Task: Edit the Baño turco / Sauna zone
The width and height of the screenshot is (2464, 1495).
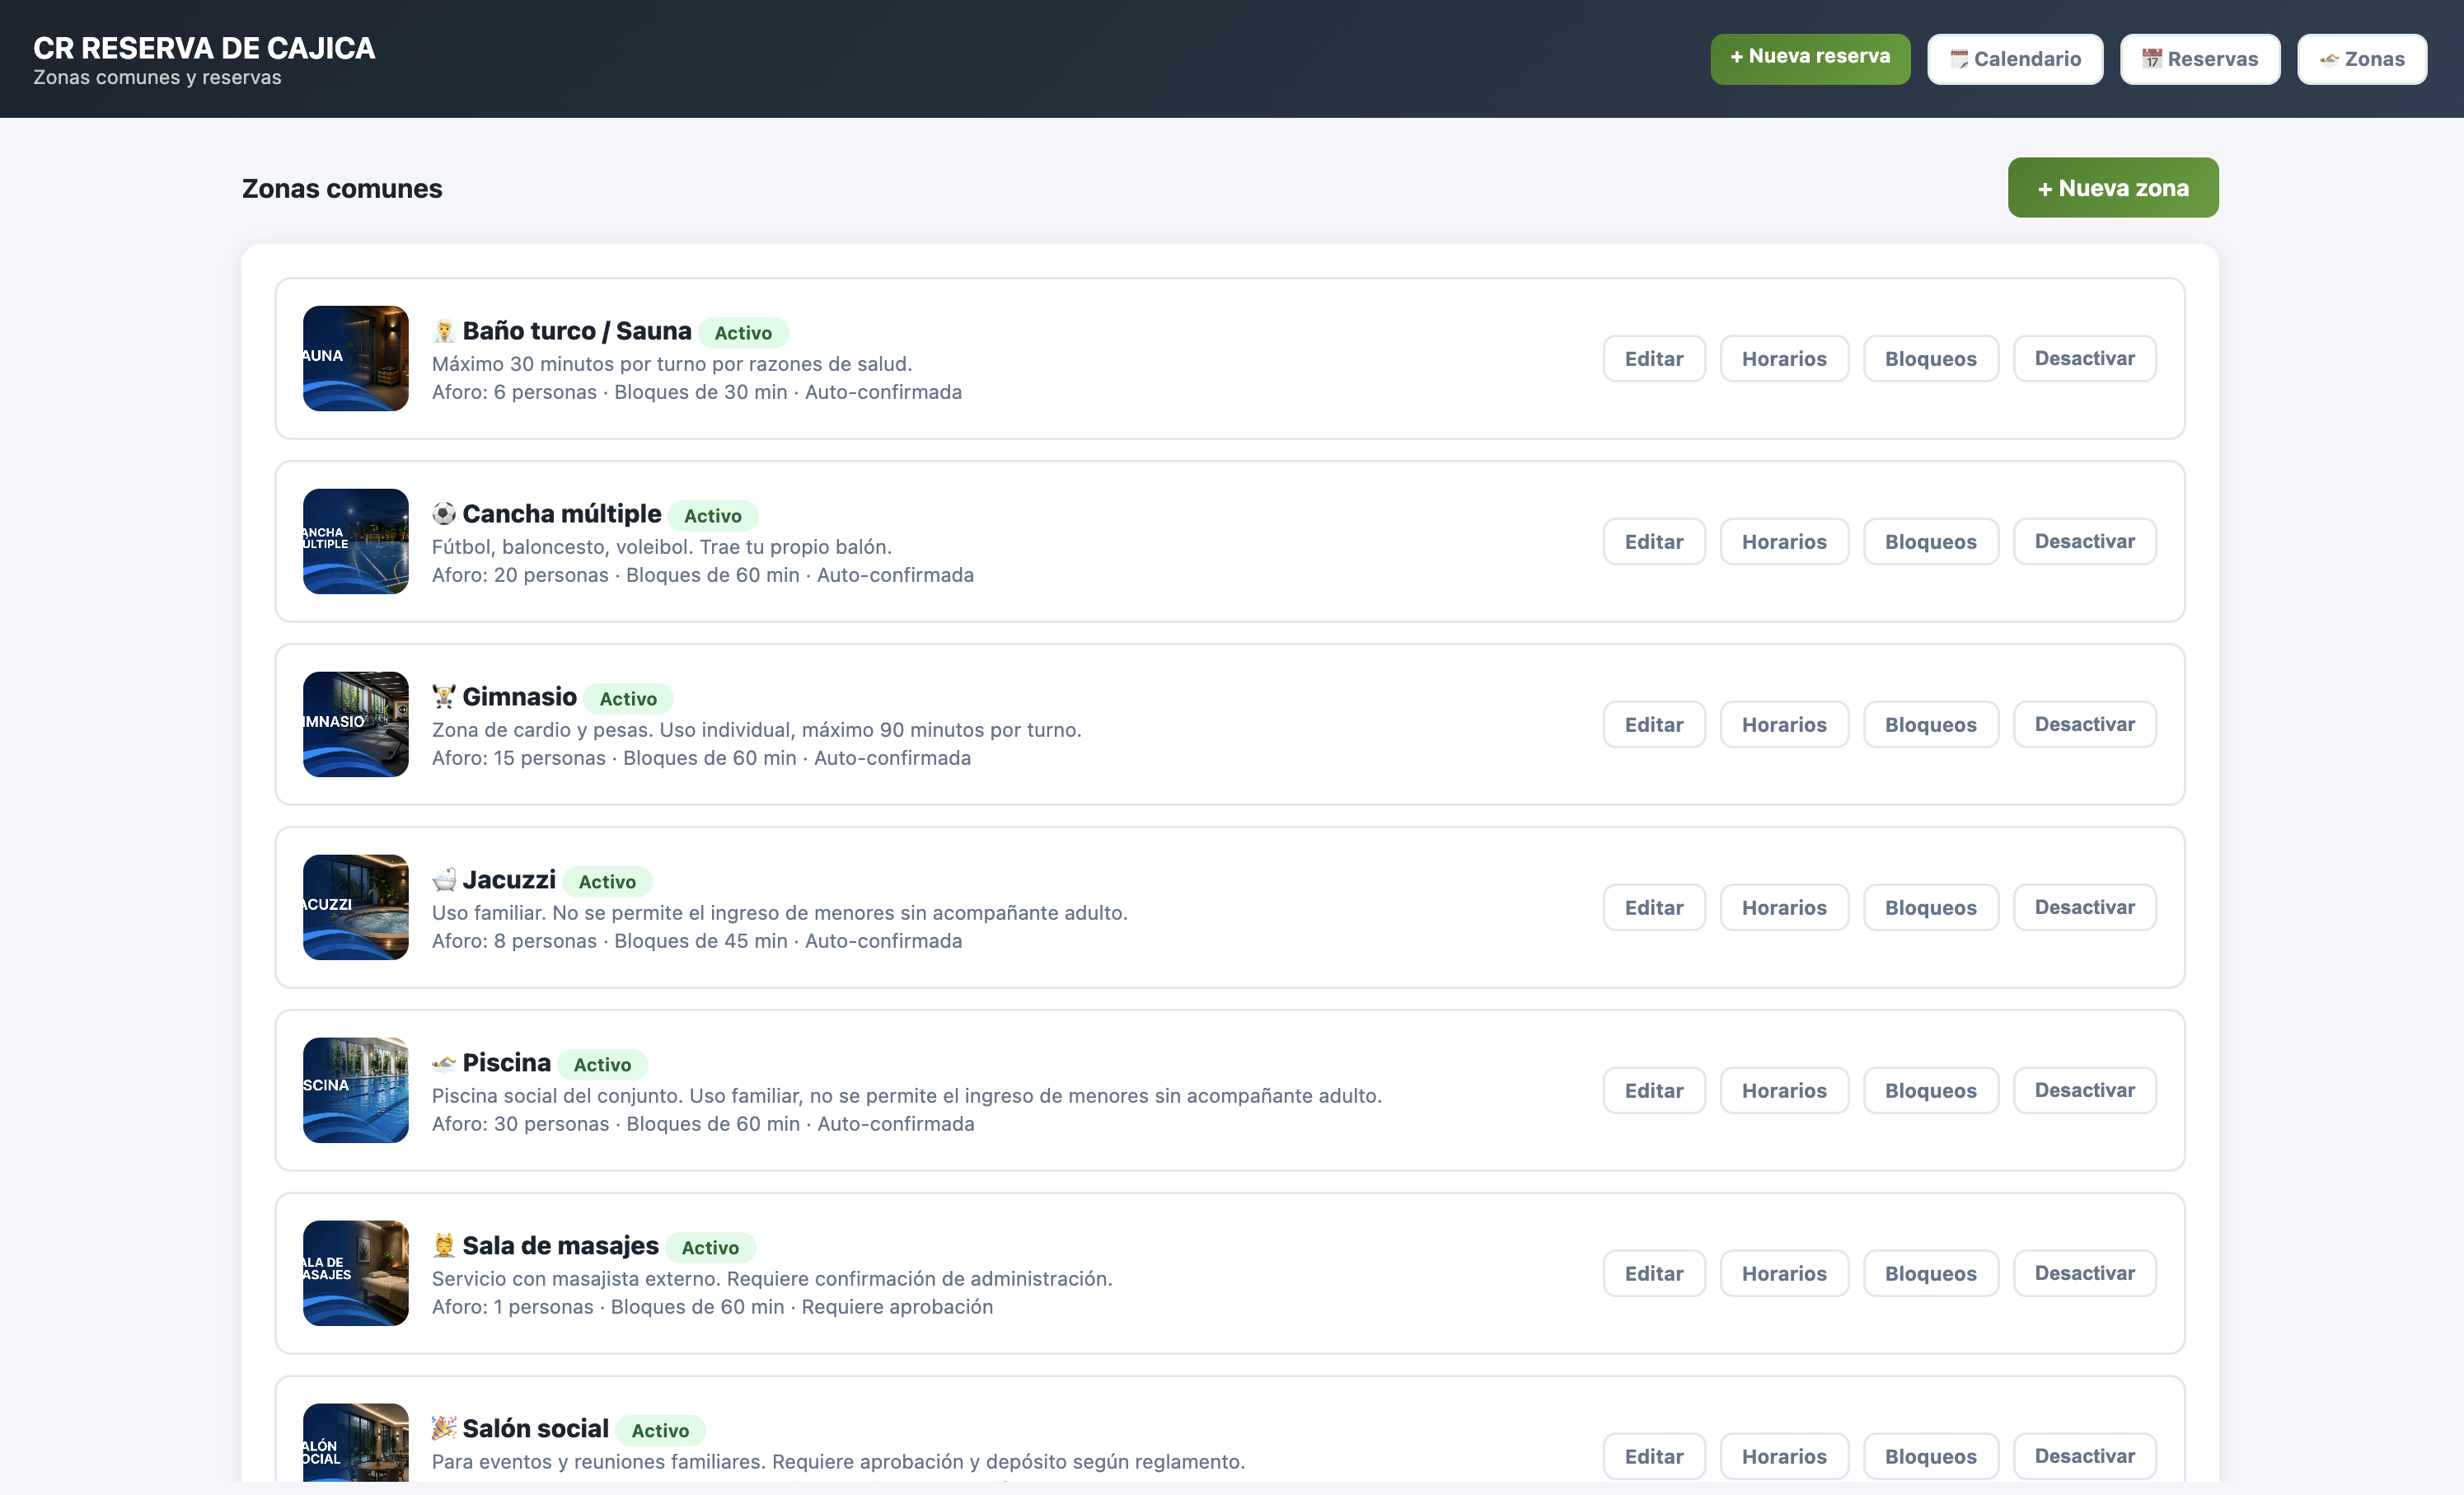Action: pyautogui.click(x=1654, y=358)
